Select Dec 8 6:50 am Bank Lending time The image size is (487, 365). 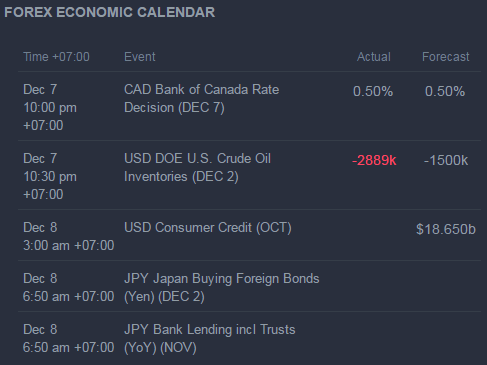pyautogui.click(x=69, y=339)
